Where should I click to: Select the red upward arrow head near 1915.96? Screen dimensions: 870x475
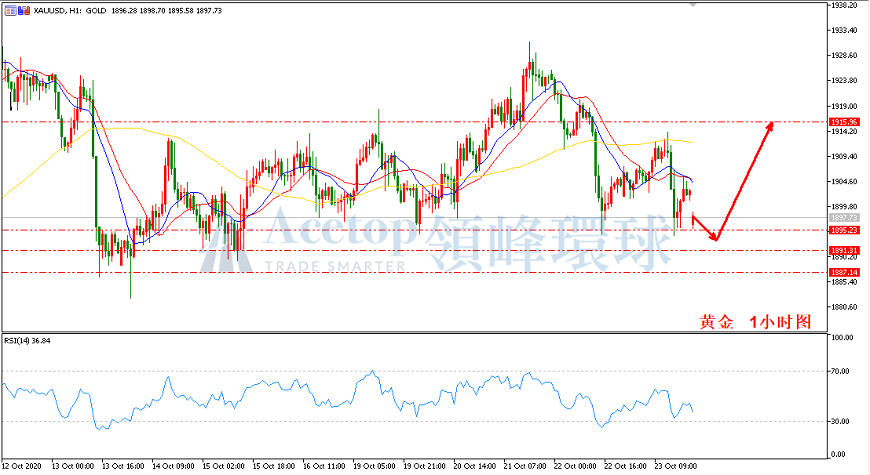(768, 127)
